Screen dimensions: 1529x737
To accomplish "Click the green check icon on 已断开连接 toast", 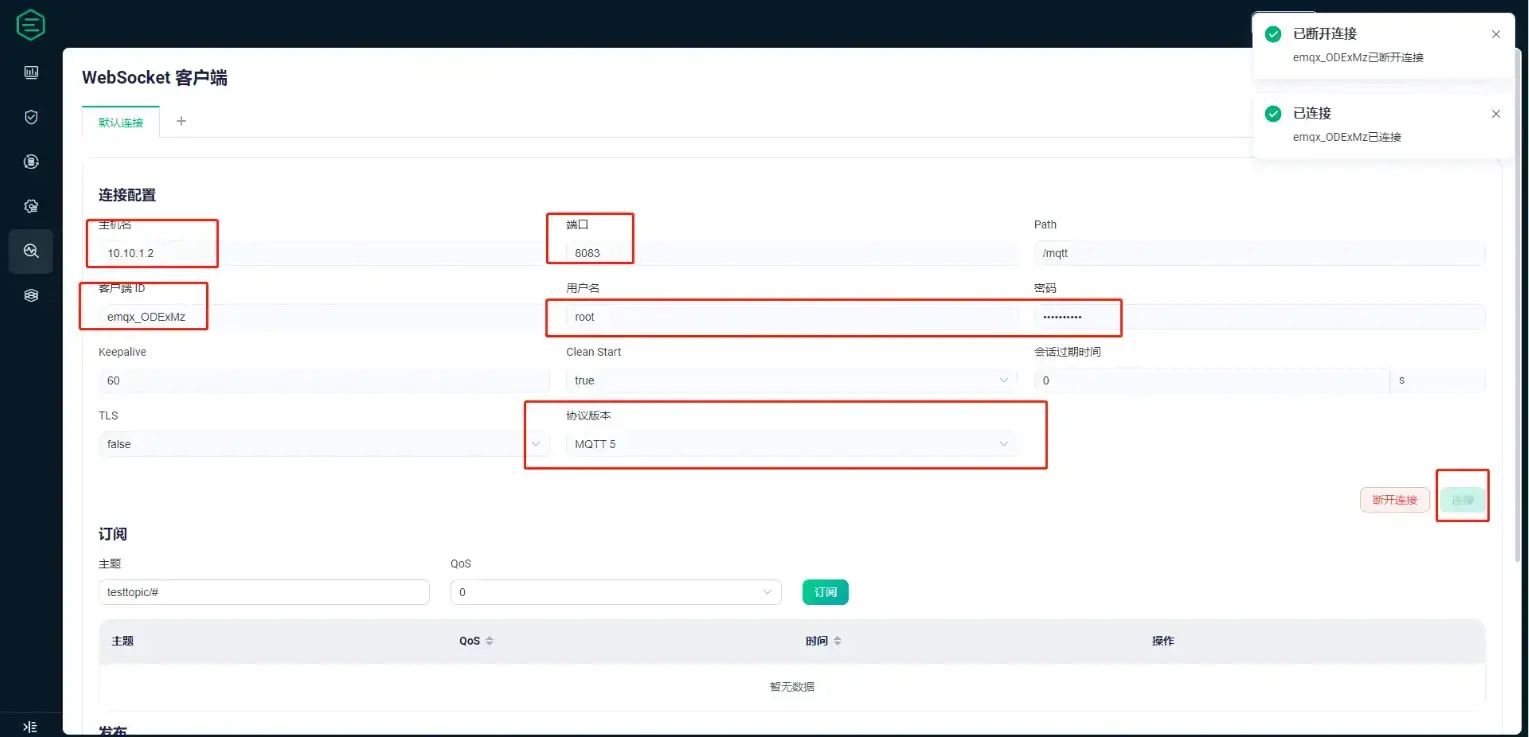I will (x=1273, y=34).
